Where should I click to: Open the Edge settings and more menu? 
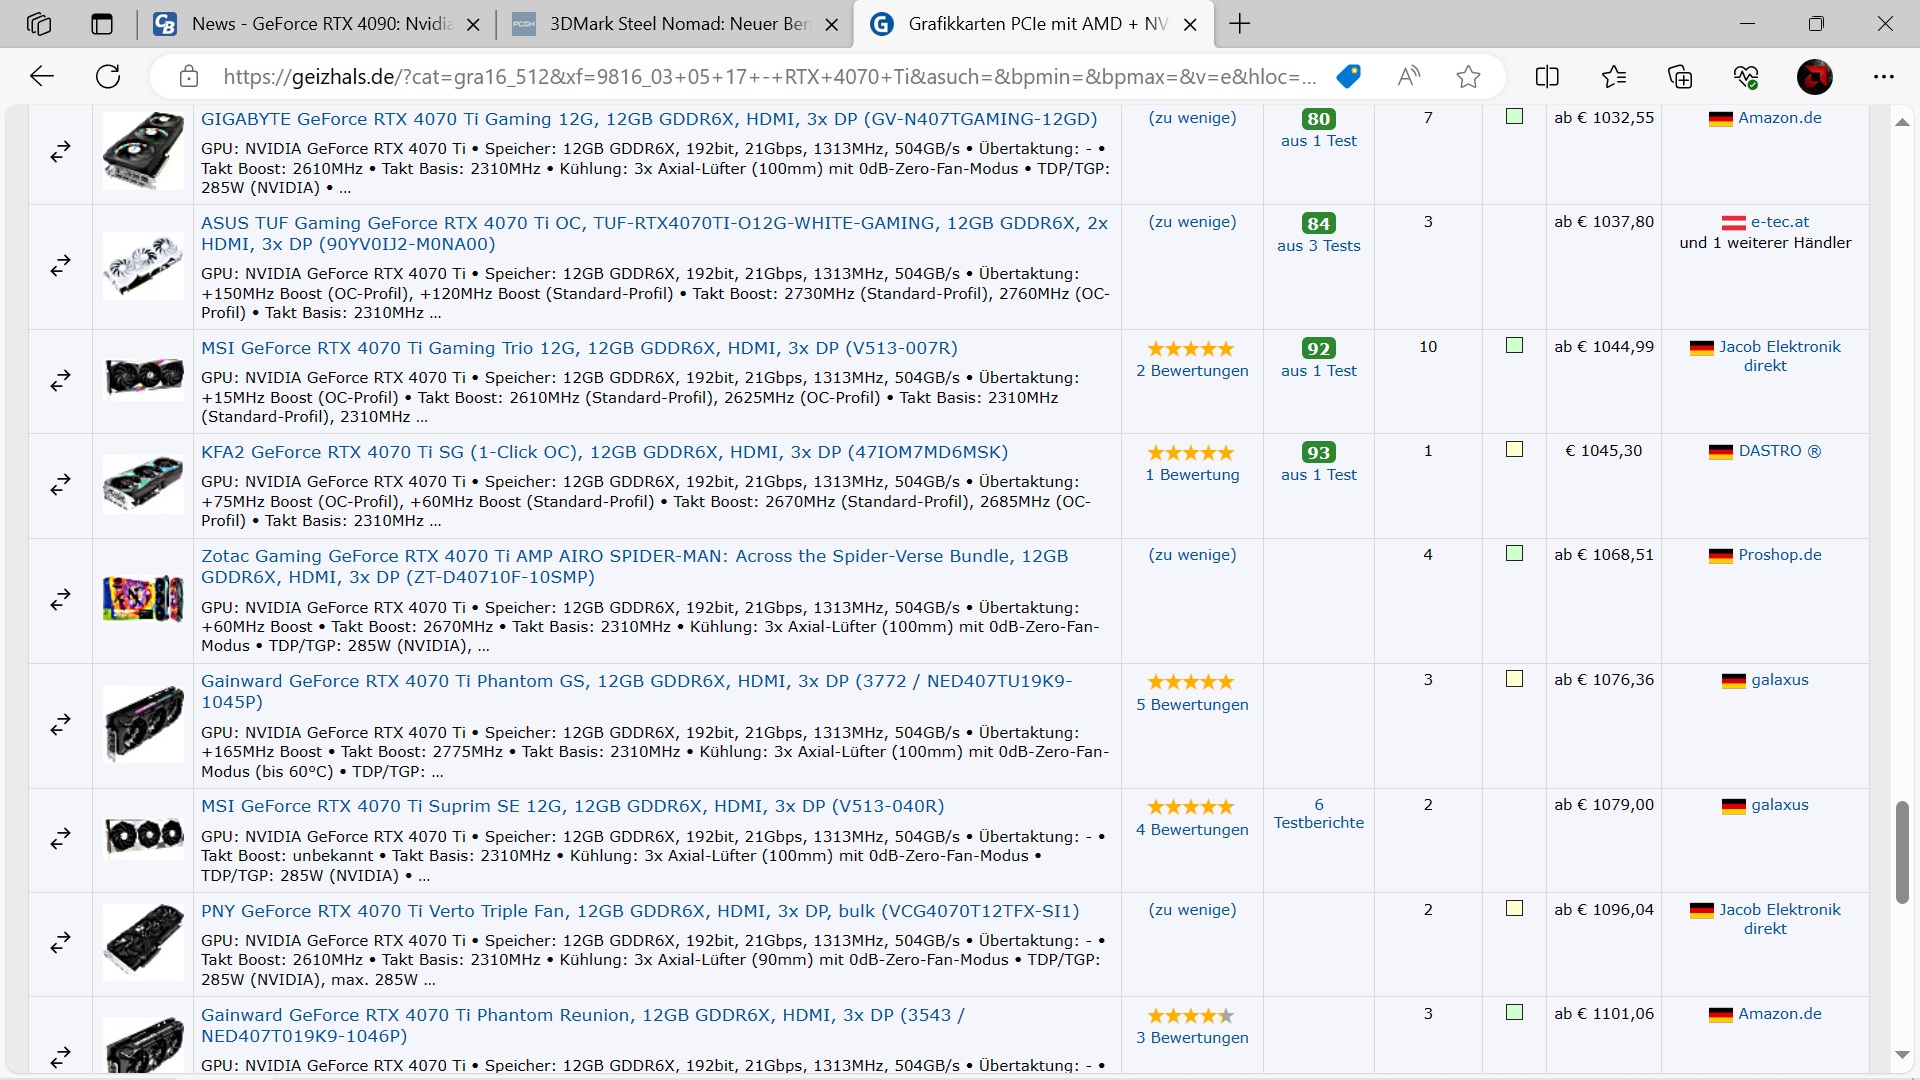(x=1884, y=77)
